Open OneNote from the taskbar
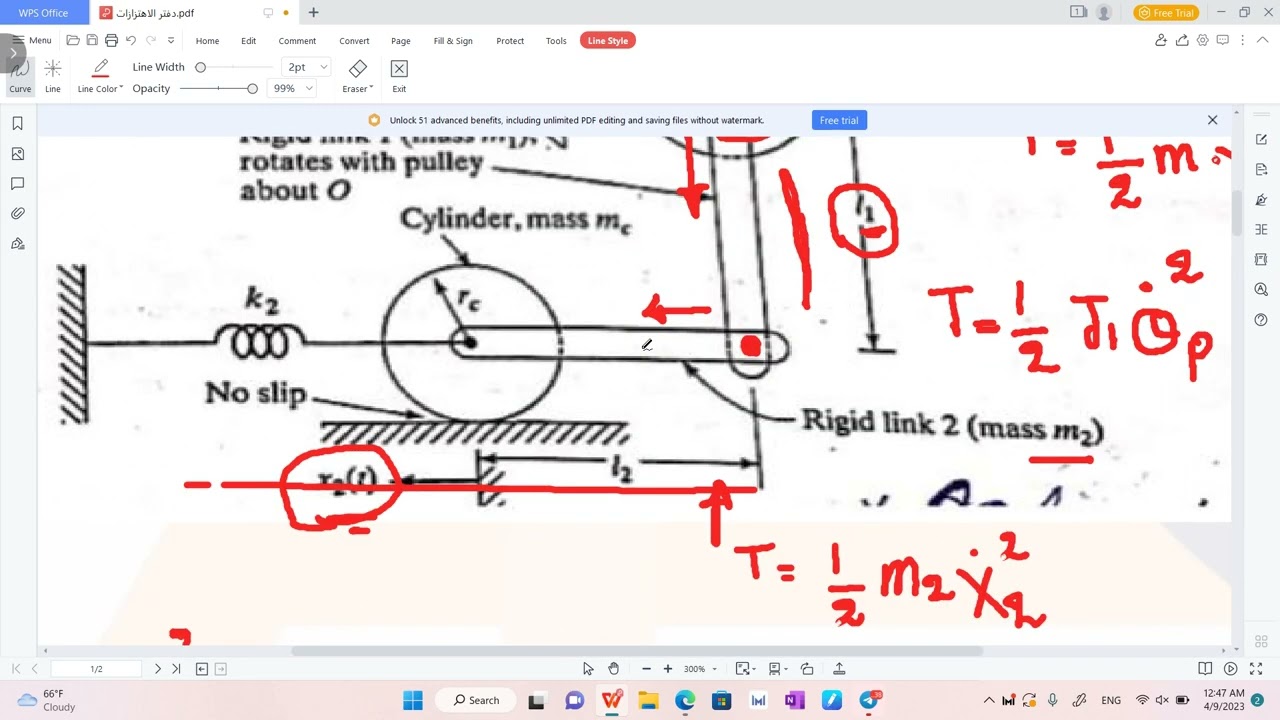This screenshot has height=720, width=1280. pos(795,700)
